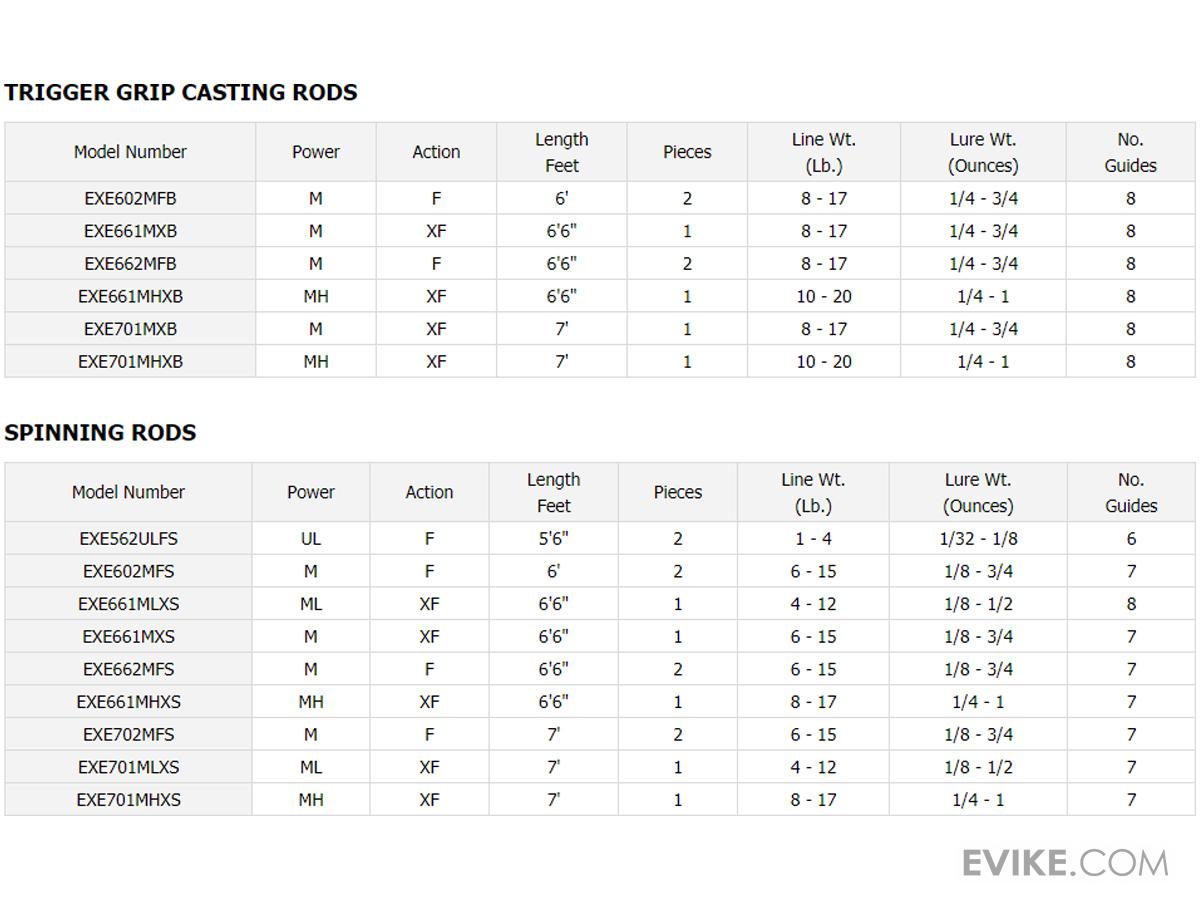Click the 5'6" length cell
The width and height of the screenshot is (1200, 900).
(x=553, y=538)
